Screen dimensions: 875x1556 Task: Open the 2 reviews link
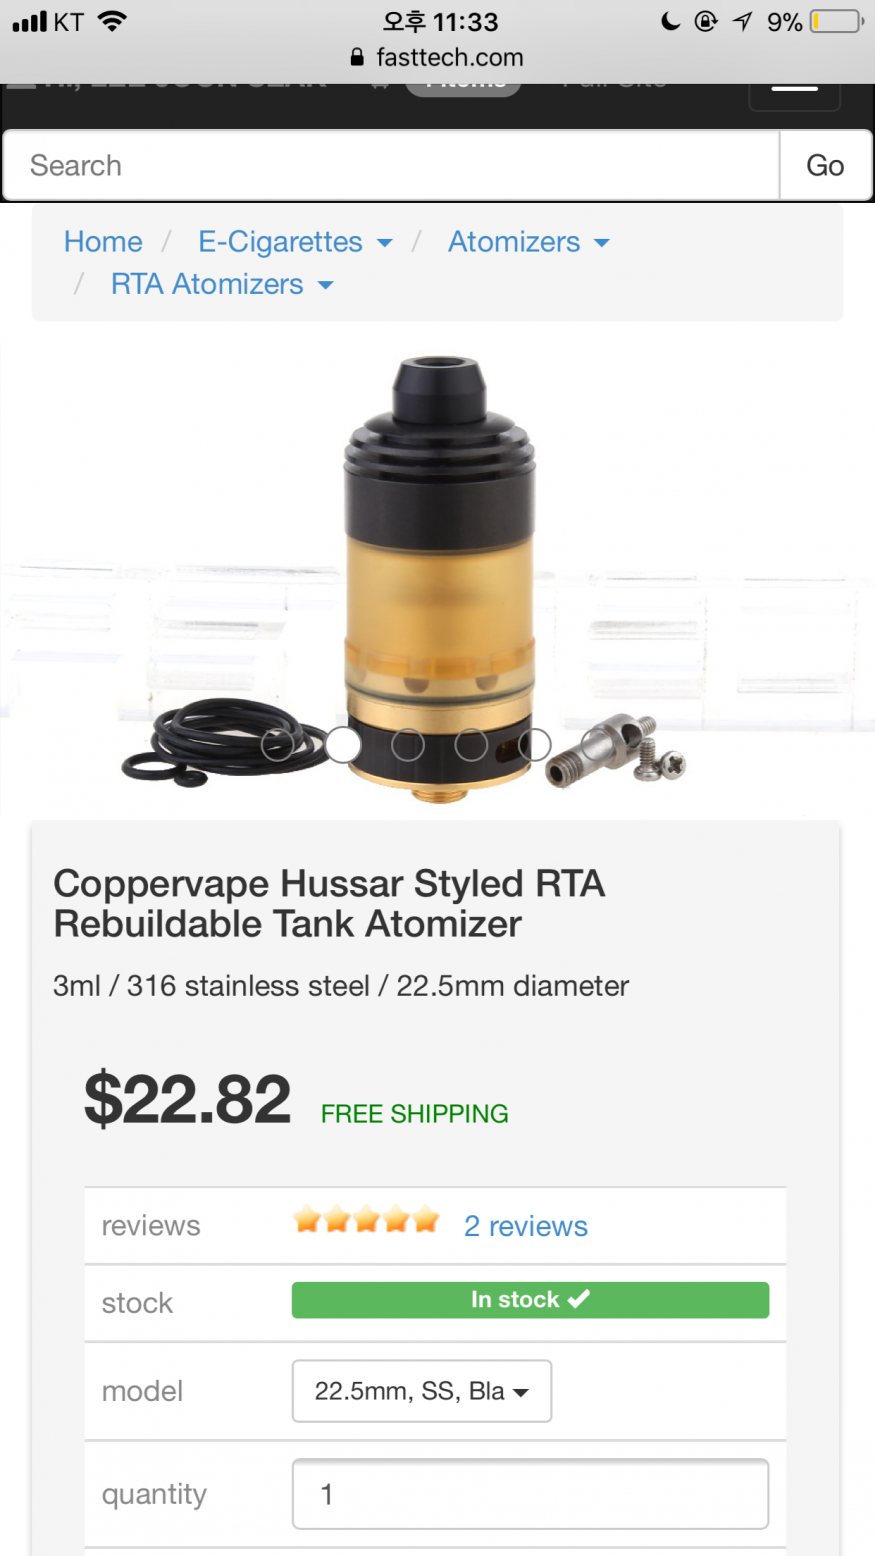click(526, 1226)
